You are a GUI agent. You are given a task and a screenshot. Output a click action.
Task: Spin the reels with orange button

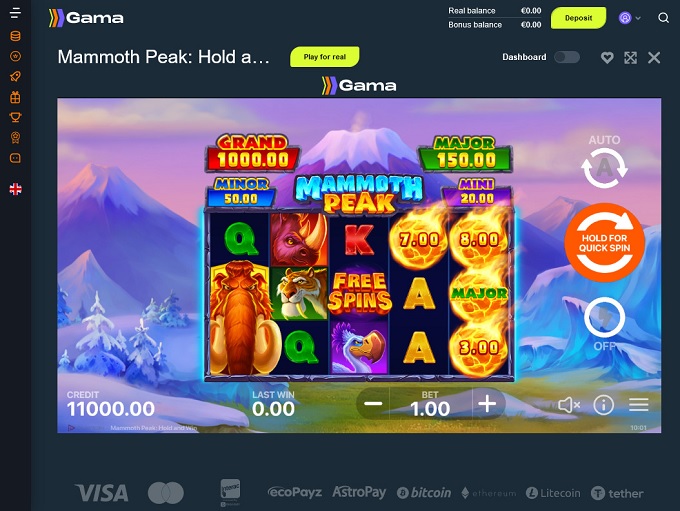605,243
